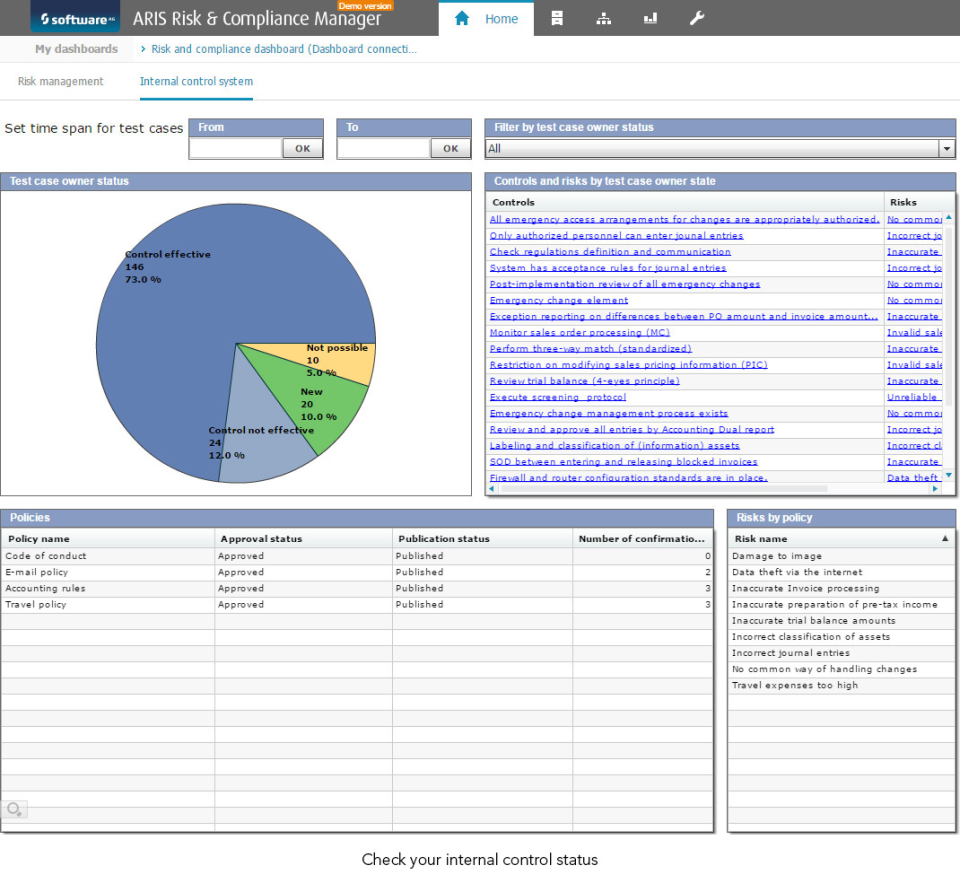Select the Internal control system tab
Screen dimensions: 960x883
[x=196, y=82]
